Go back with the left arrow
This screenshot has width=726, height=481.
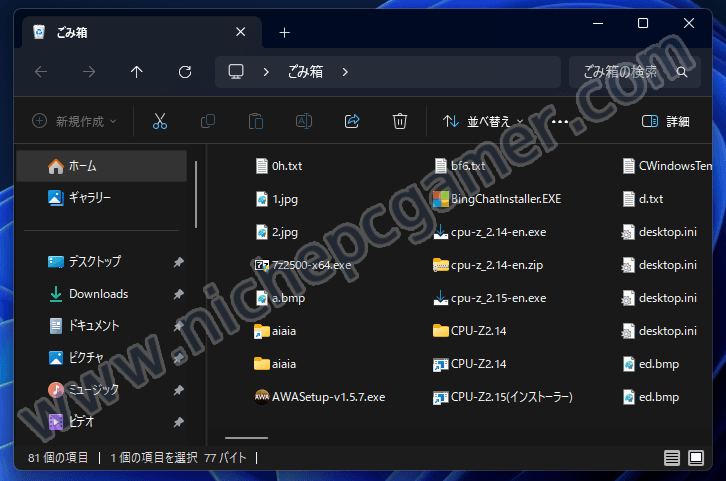tap(41, 72)
